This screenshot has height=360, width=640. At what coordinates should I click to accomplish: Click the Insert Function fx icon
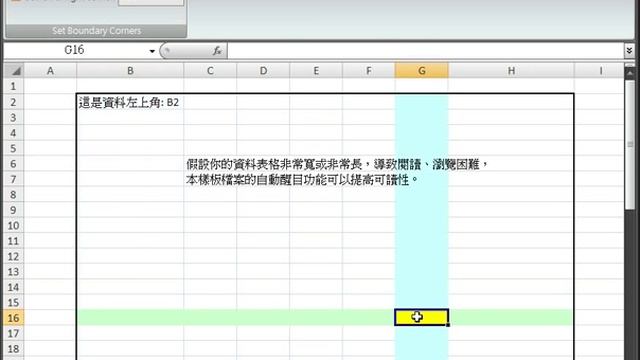coord(217,51)
